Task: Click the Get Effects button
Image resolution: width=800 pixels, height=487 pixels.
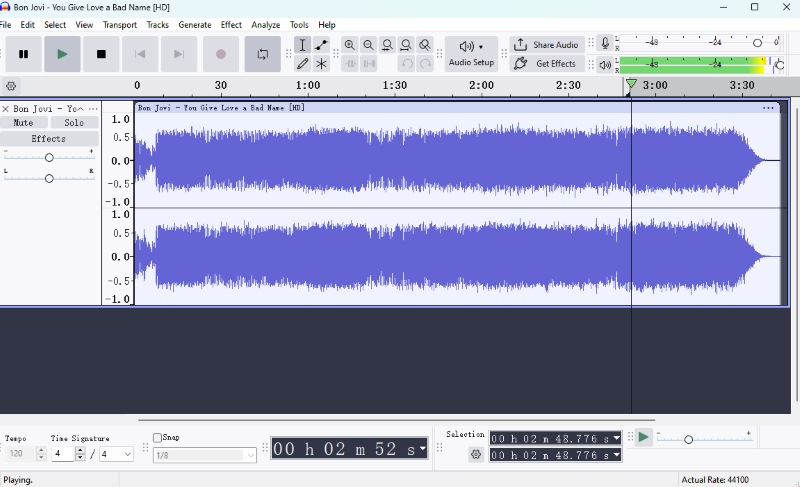Action: pyautogui.click(x=546, y=64)
